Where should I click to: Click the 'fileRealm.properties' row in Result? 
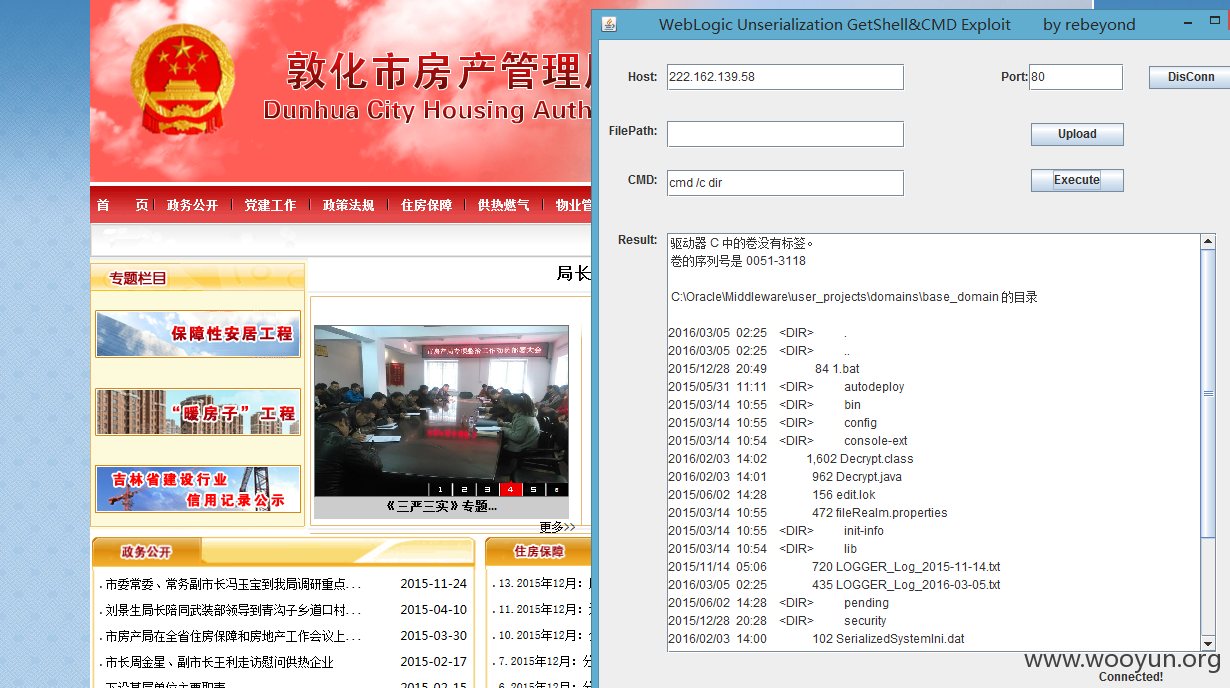808,513
